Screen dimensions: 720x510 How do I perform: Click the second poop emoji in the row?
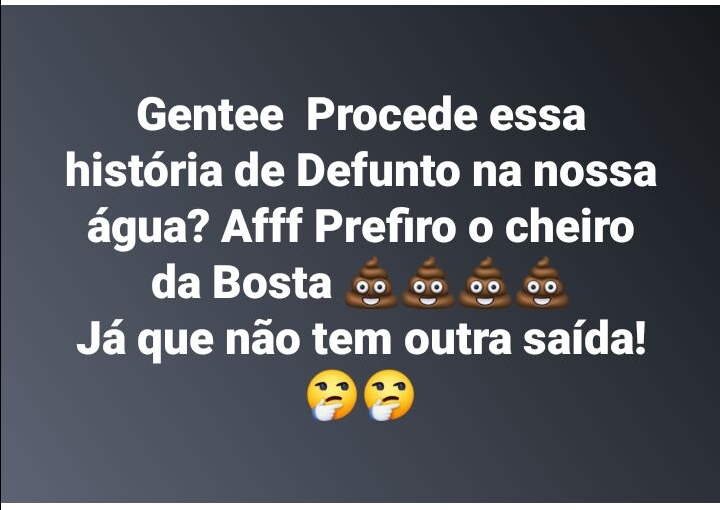click(428, 282)
